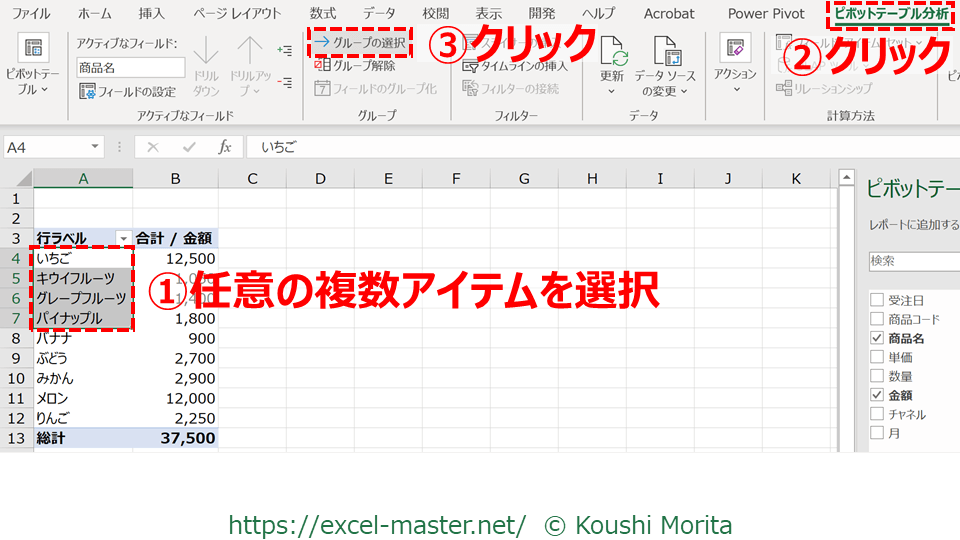Click the グループ解除 button
Image resolution: width=960 pixels, height=540 pixels.
[355, 66]
